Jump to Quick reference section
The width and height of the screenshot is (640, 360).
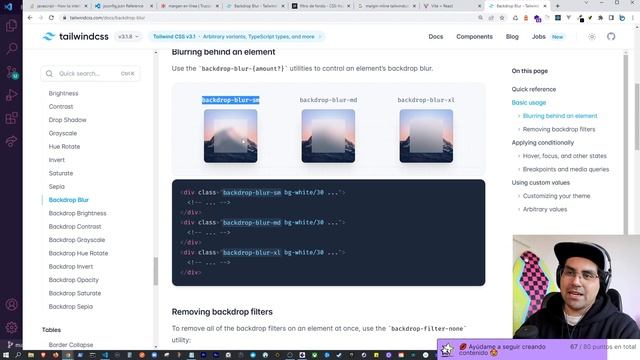pyautogui.click(x=533, y=89)
